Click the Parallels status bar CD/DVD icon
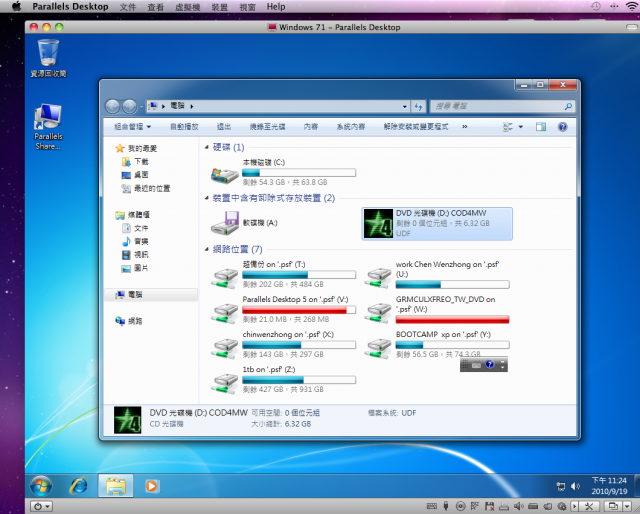The height and width of the screenshot is (514, 640). pyautogui.click(x=460, y=506)
